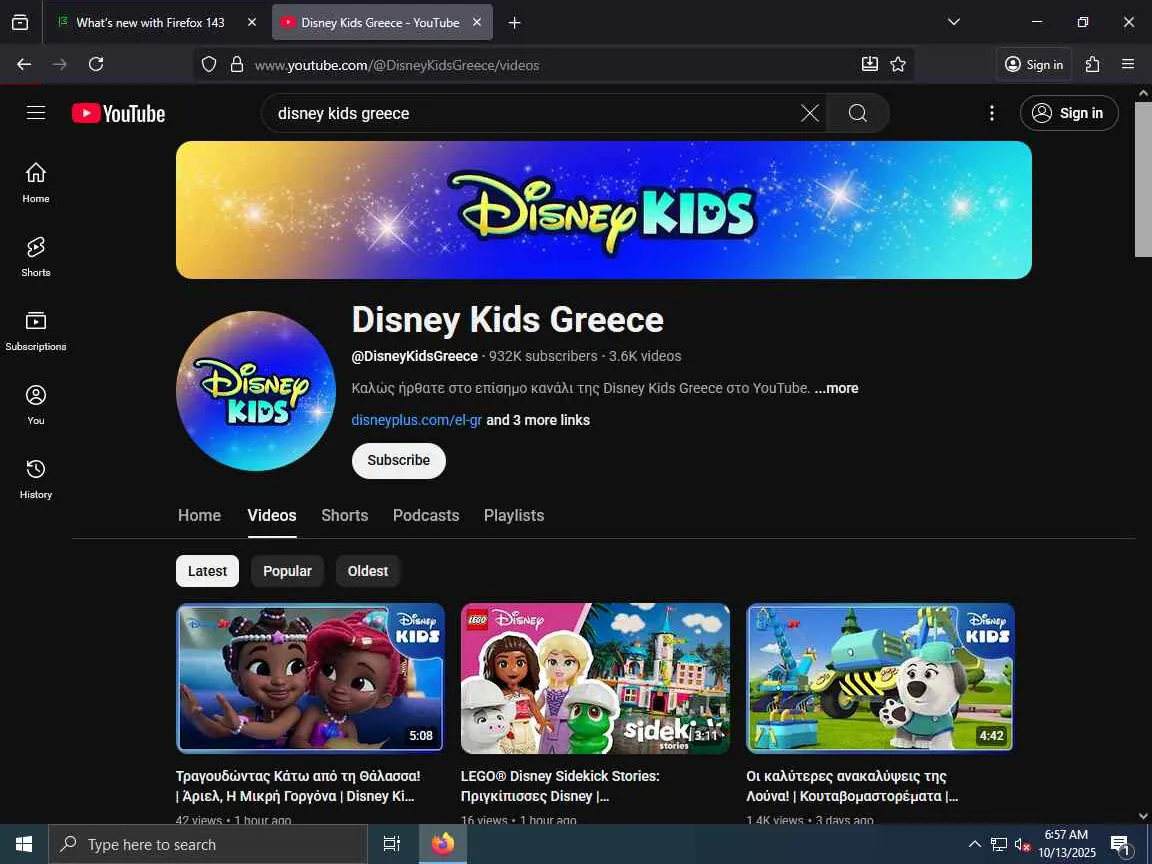This screenshot has width=1152, height=864.
Task: Switch to the channel Shorts tab
Action: click(x=345, y=516)
